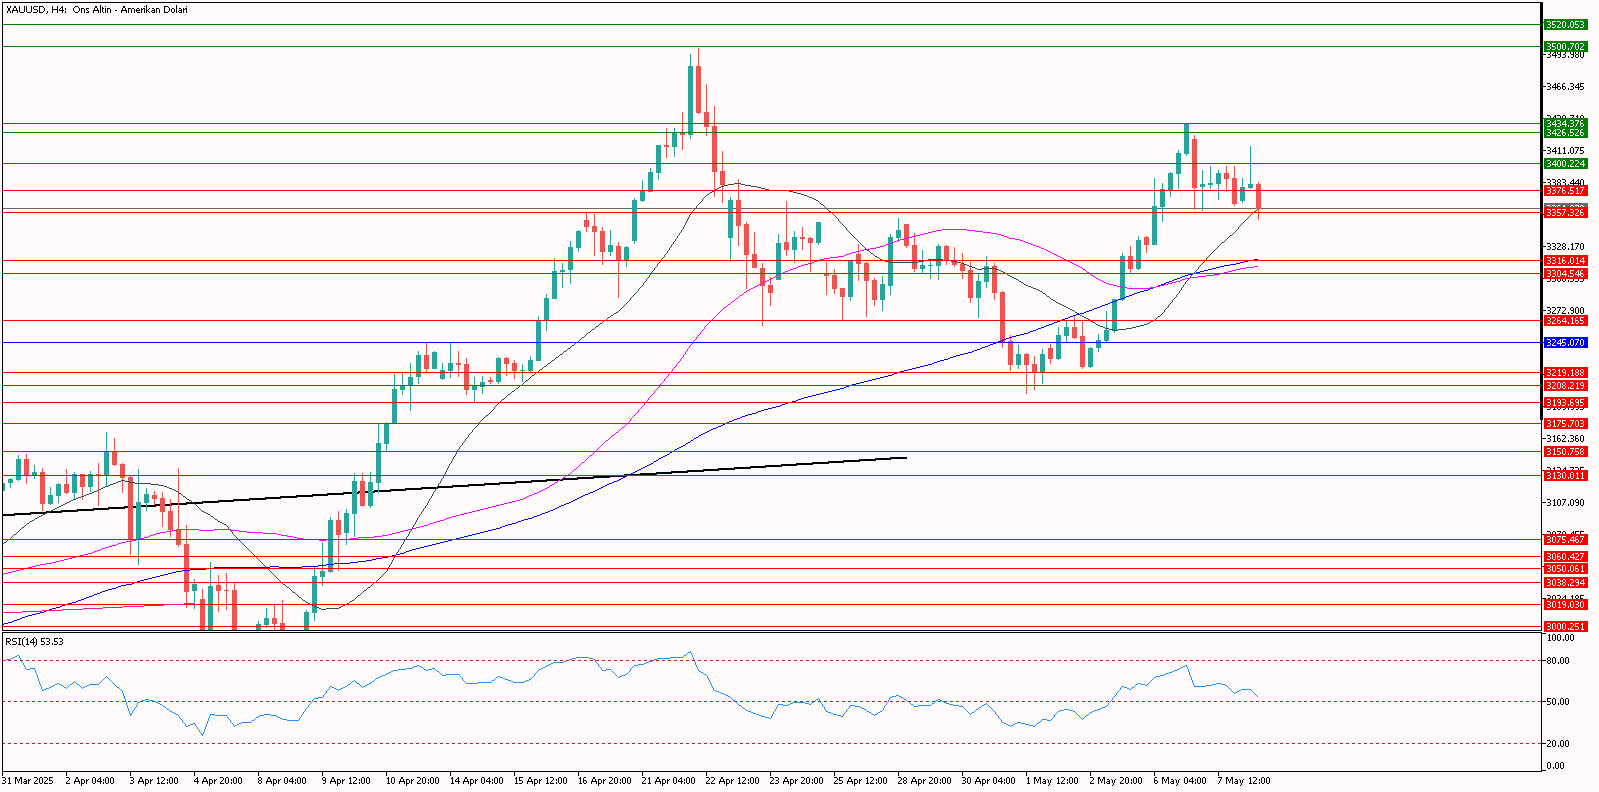Click the 28 Apr 20:00 time label
1599x792 pixels.
925,781
